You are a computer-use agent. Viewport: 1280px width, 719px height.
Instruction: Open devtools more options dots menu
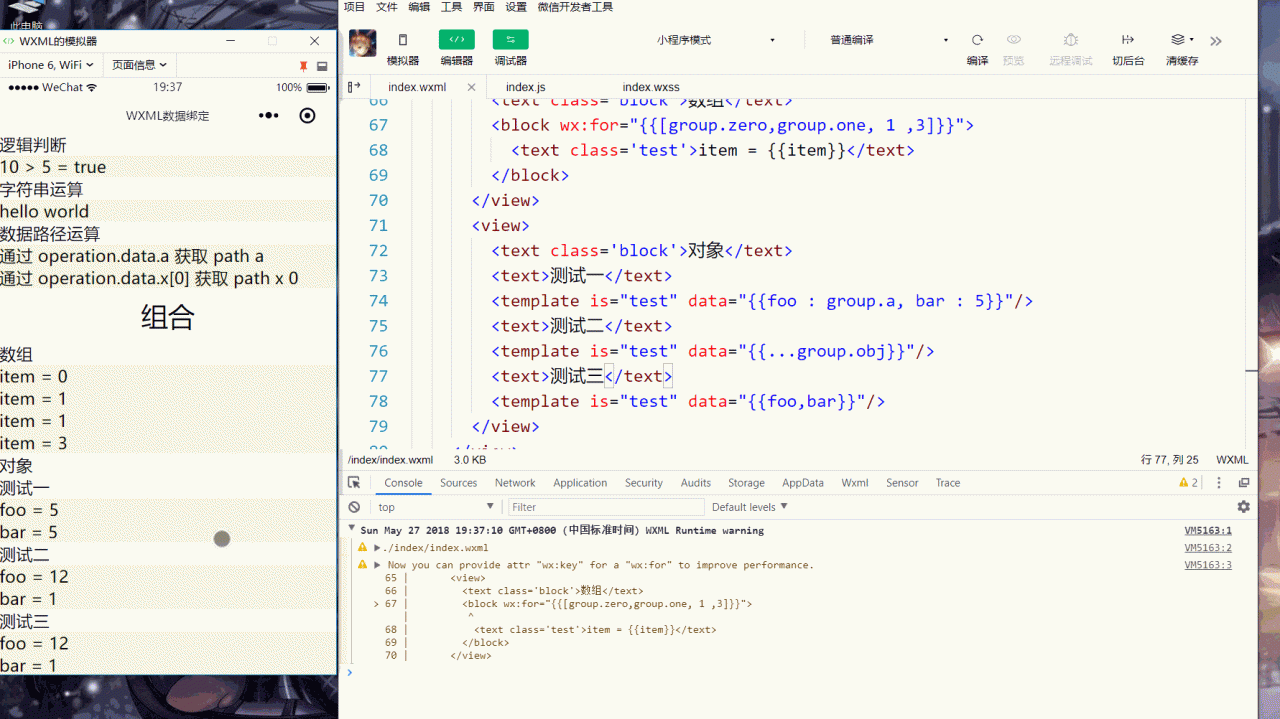1219,483
